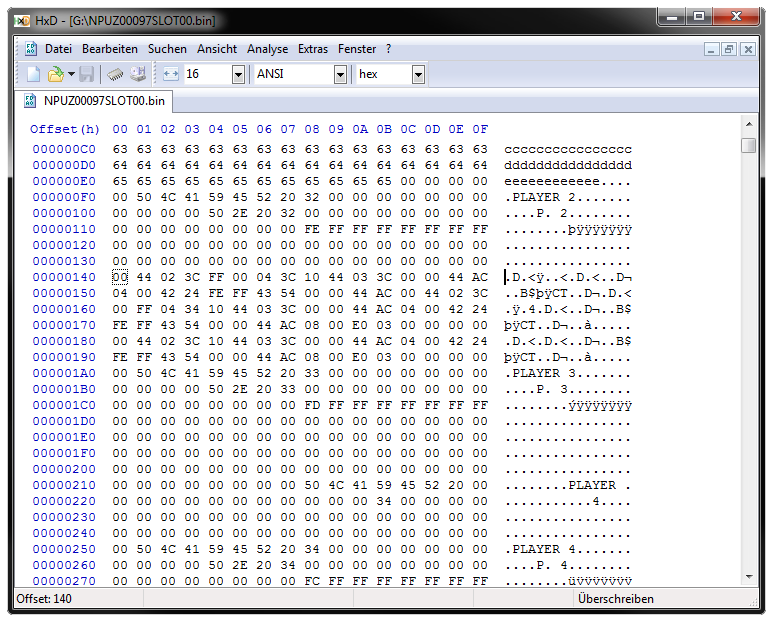Click the 00 column header
The height and width of the screenshot is (623, 775).
coord(120,130)
